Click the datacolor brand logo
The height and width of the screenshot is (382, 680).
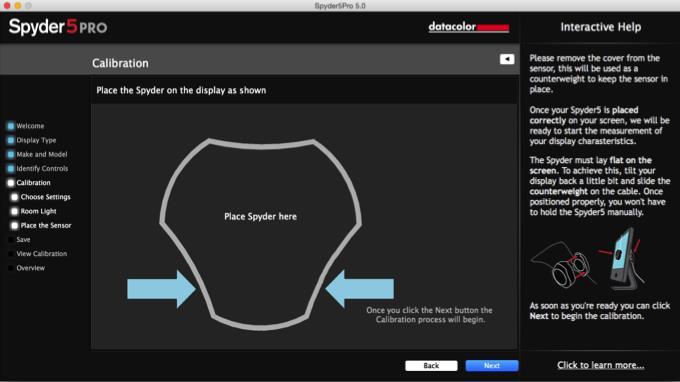(469, 27)
